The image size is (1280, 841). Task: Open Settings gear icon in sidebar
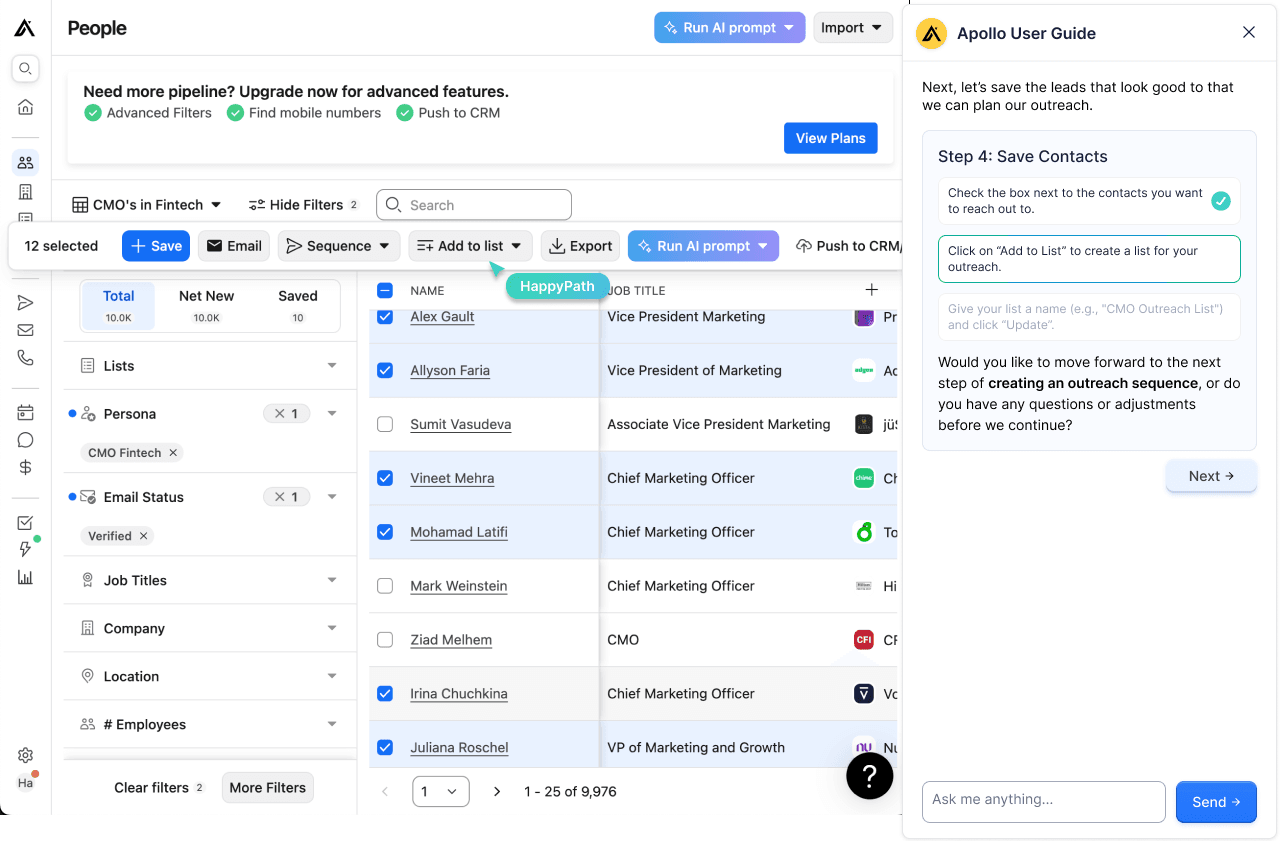(x=26, y=755)
